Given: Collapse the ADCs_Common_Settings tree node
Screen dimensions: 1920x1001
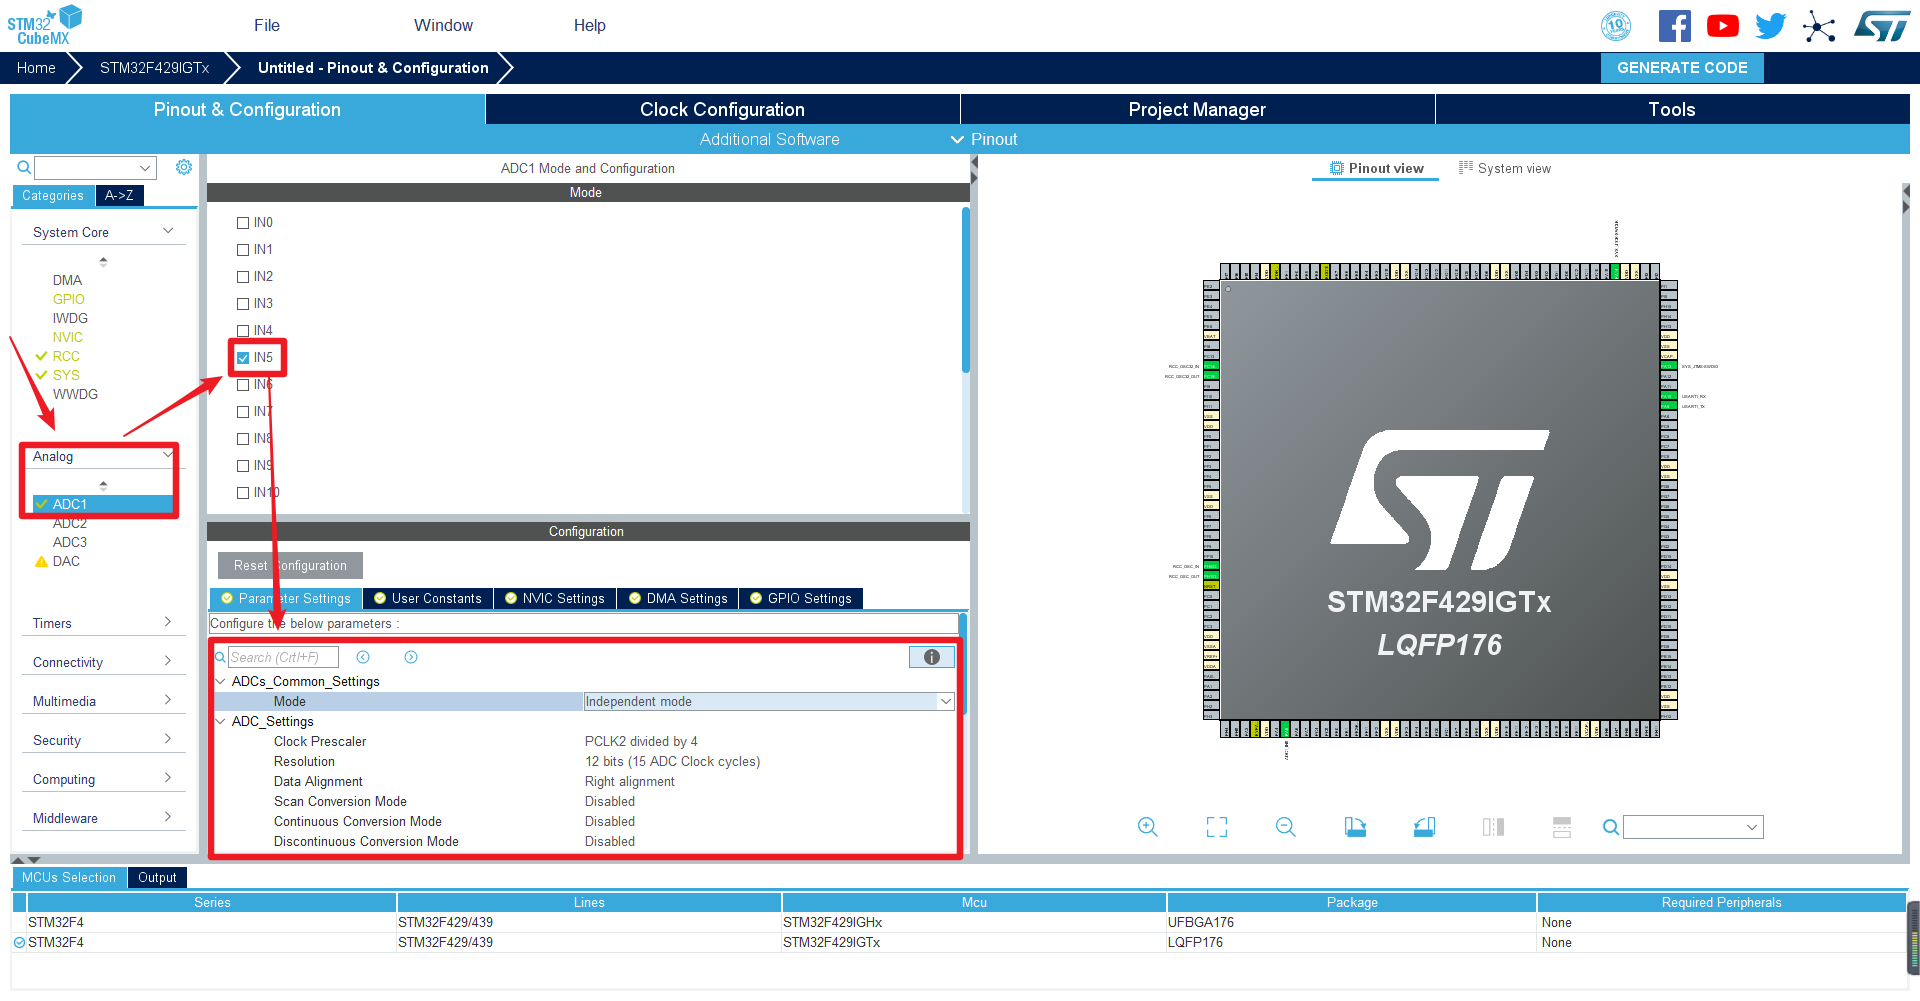Looking at the screenshot, I should (x=220, y=681).
